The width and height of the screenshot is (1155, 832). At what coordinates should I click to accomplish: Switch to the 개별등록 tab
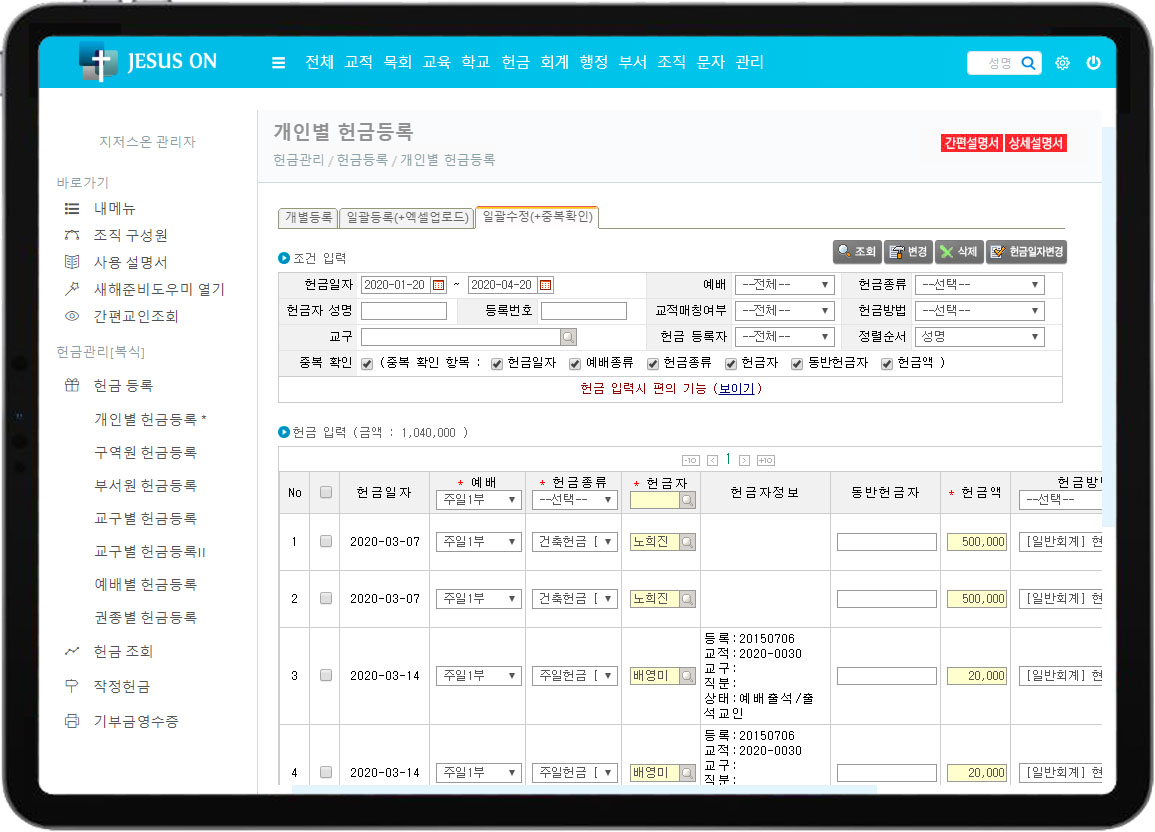tap(308, 217)
